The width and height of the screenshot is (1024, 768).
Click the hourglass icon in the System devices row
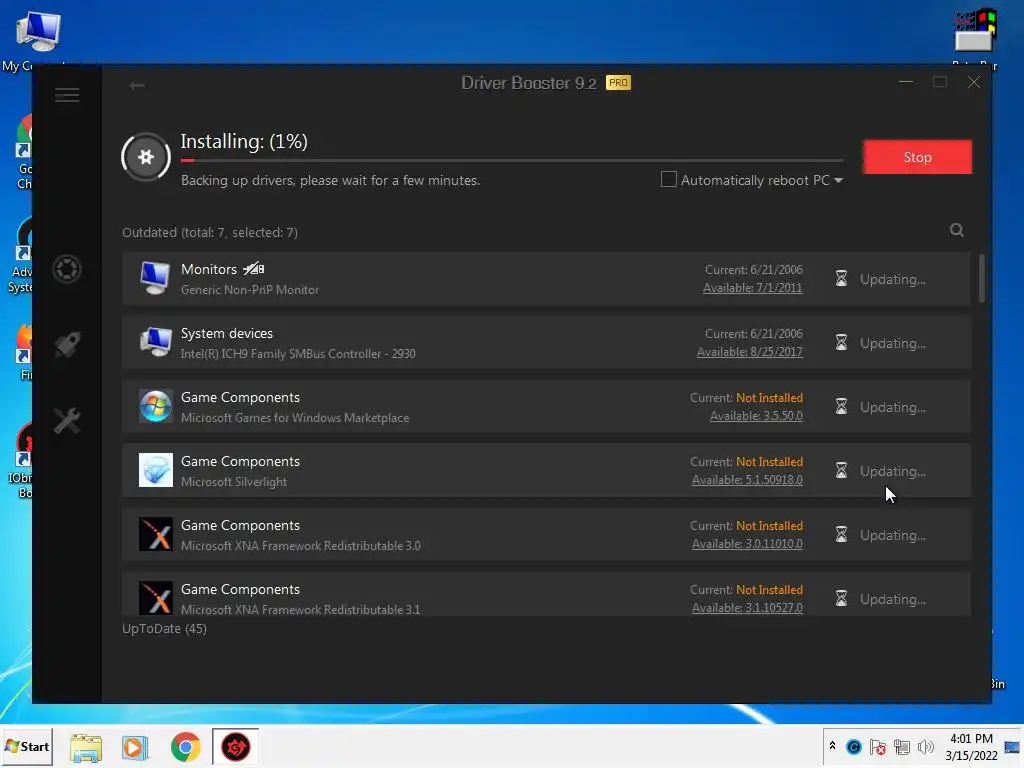pos(841,343)
